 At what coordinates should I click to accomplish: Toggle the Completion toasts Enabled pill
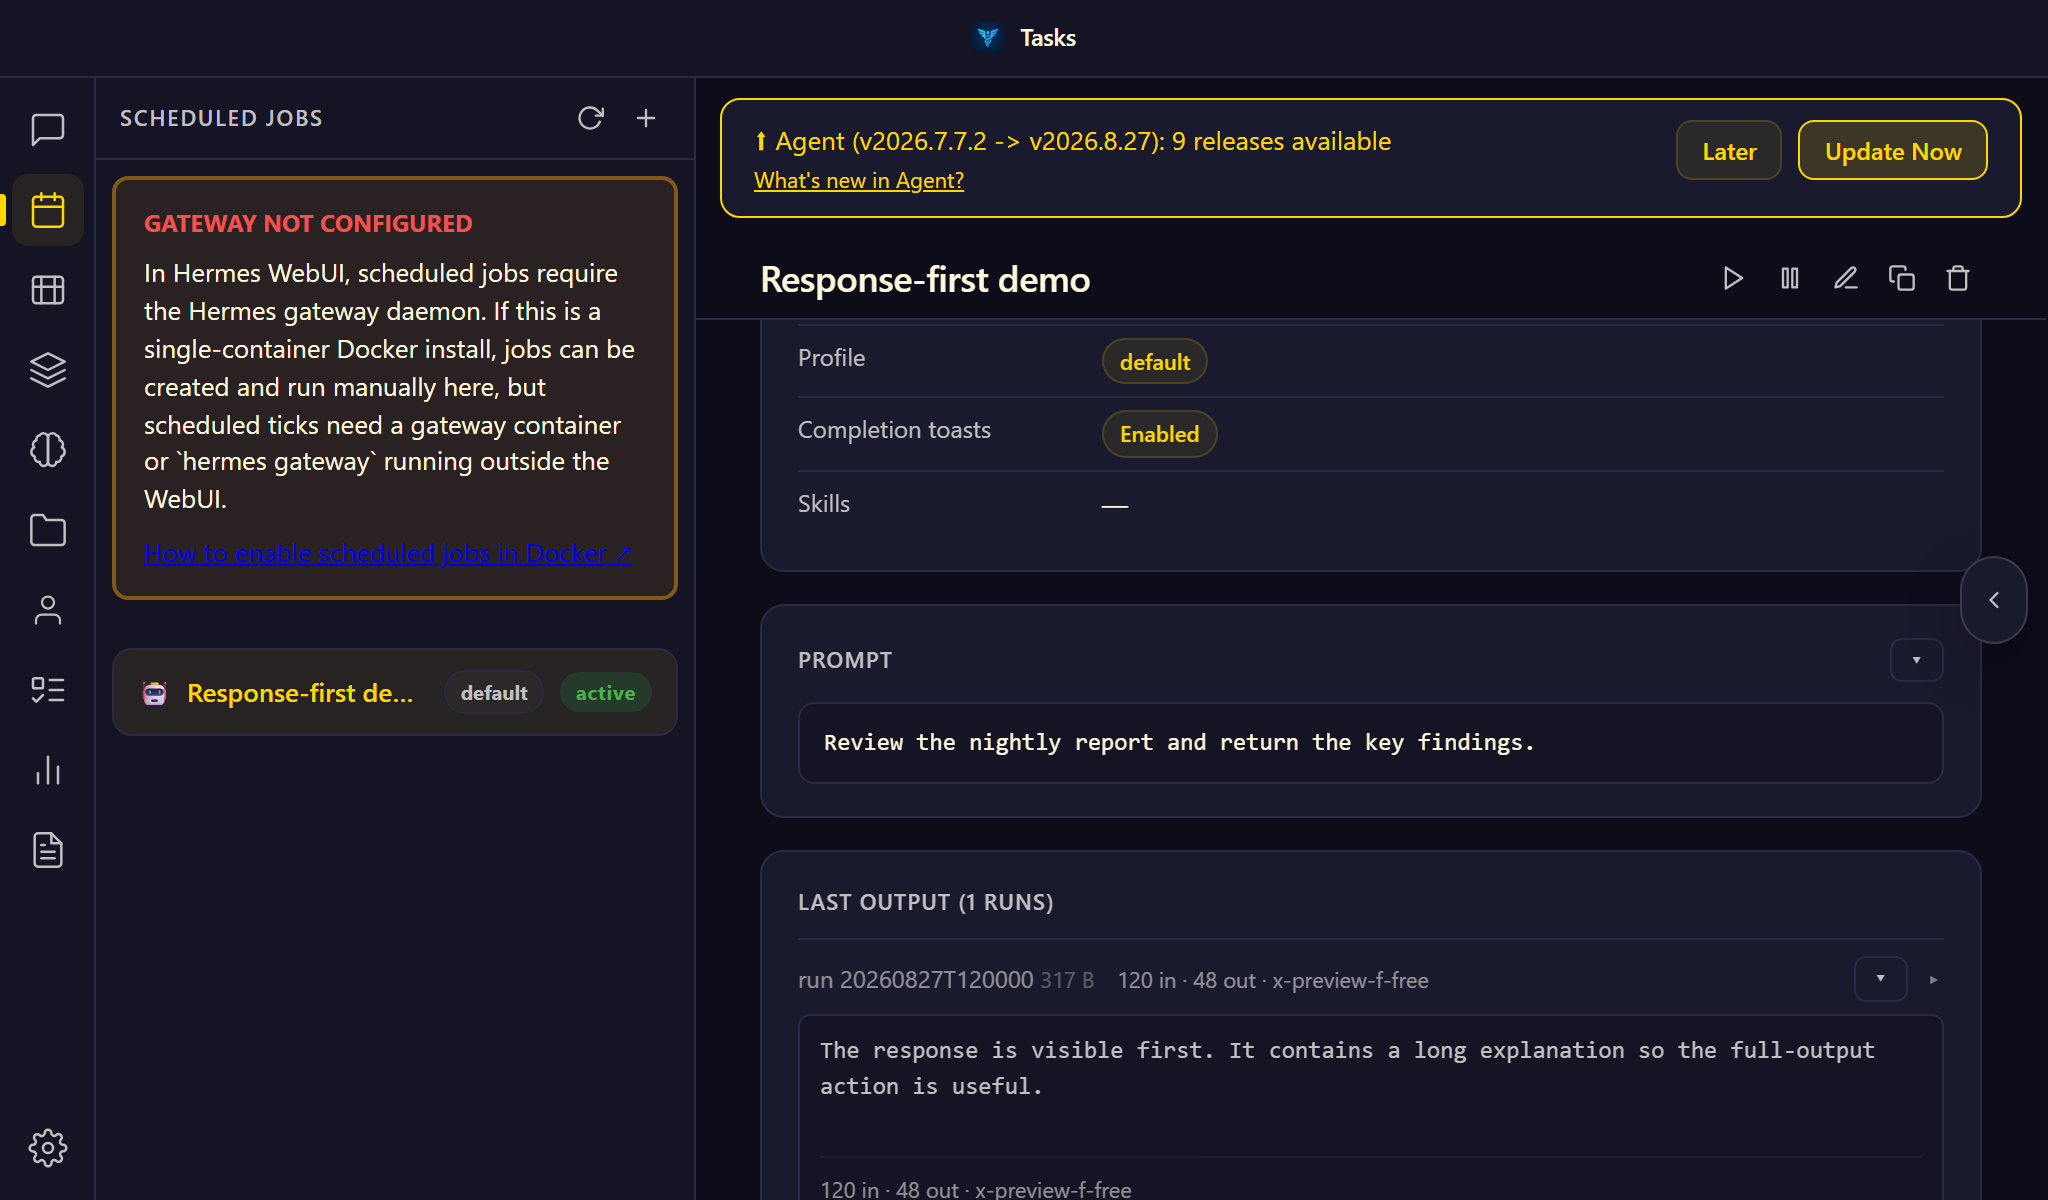(1159, 434)
